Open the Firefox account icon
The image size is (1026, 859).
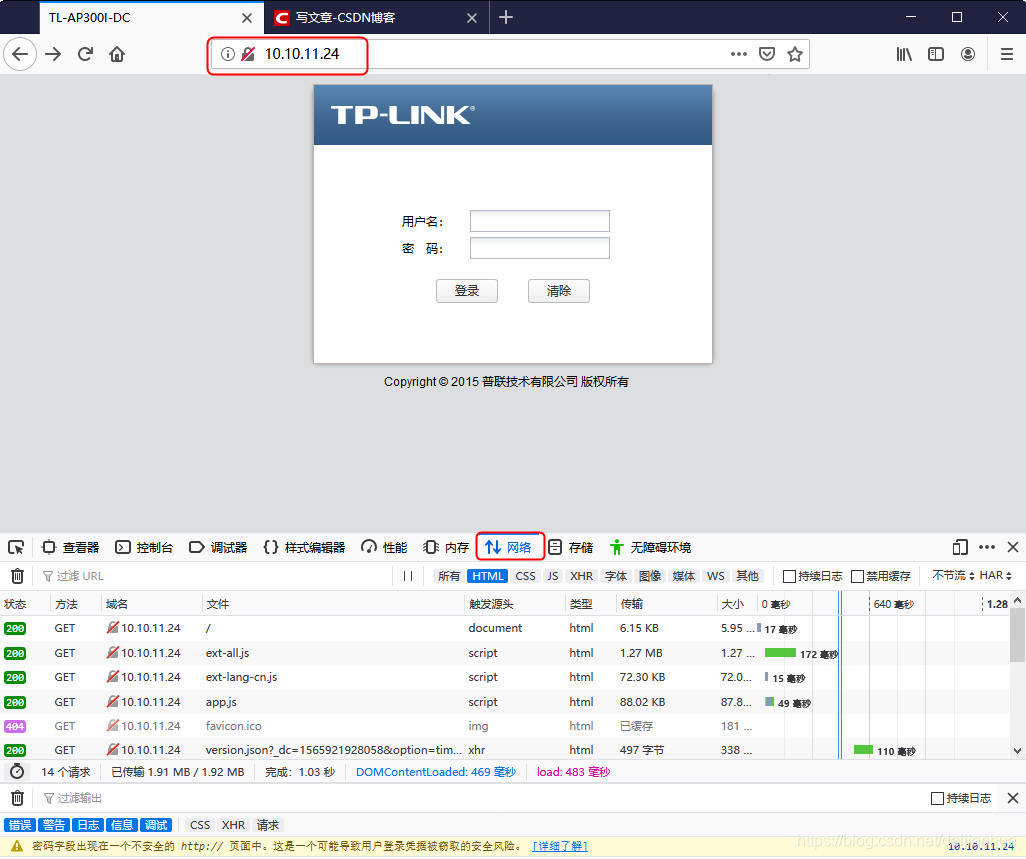click(x=968, y=54)
